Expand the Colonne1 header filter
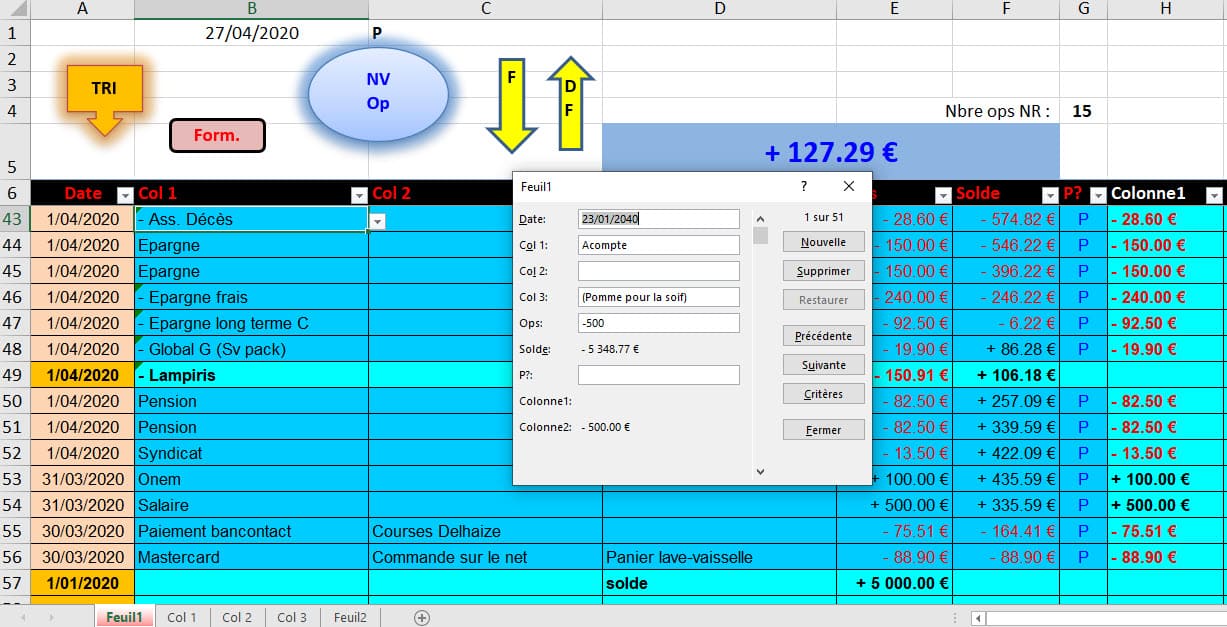 (x=1214, y=195)
